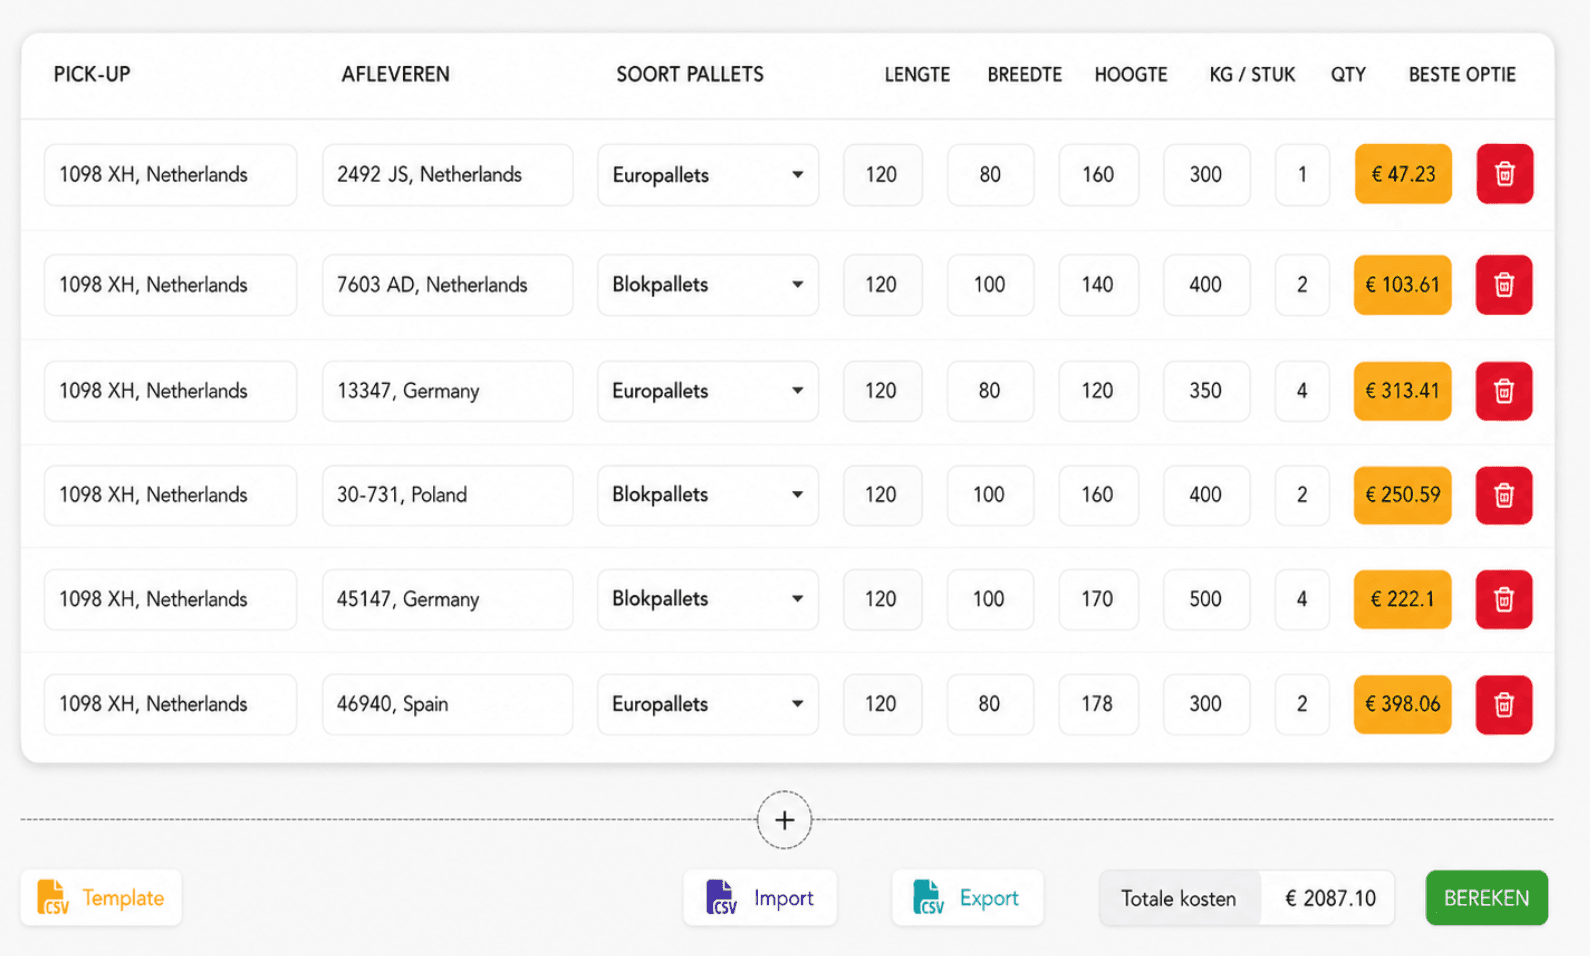Click the SOORT PALLETS column header
This screenshot has width=1590, height=956.
(x=690, y=74)
